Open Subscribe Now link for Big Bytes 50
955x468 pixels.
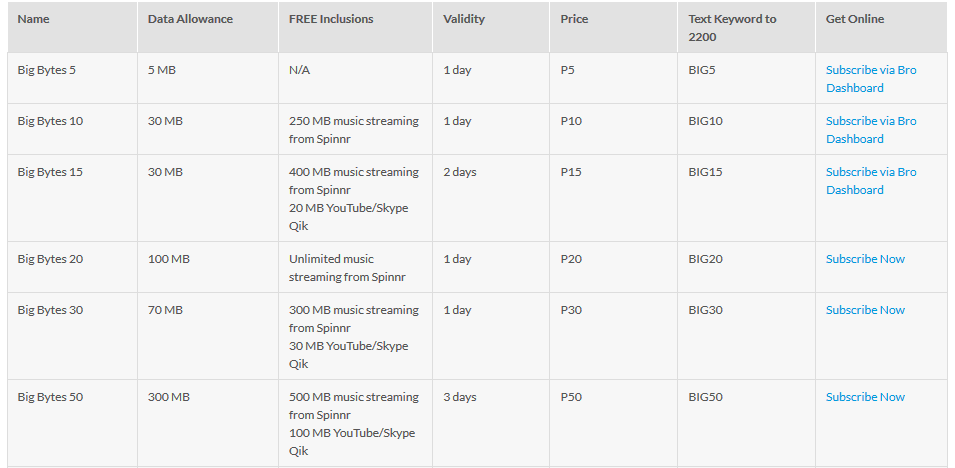[865, 397]
